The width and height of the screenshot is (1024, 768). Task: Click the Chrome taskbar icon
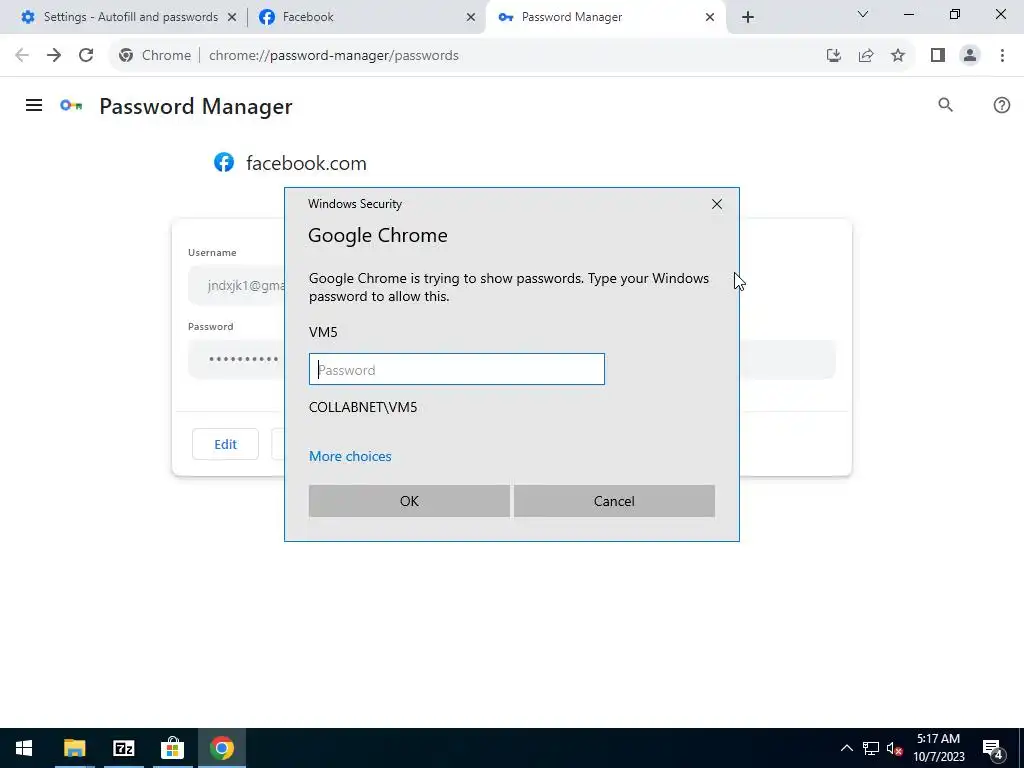(x=221, y=748)
